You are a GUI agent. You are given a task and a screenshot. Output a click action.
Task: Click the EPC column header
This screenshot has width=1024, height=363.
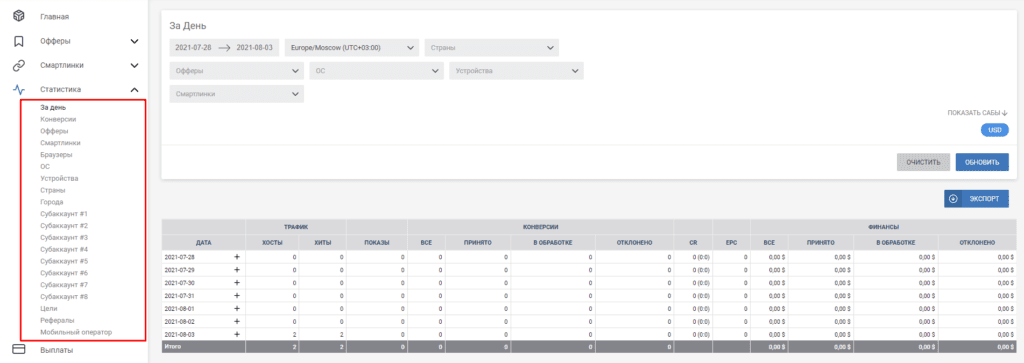tap(732, 243)
